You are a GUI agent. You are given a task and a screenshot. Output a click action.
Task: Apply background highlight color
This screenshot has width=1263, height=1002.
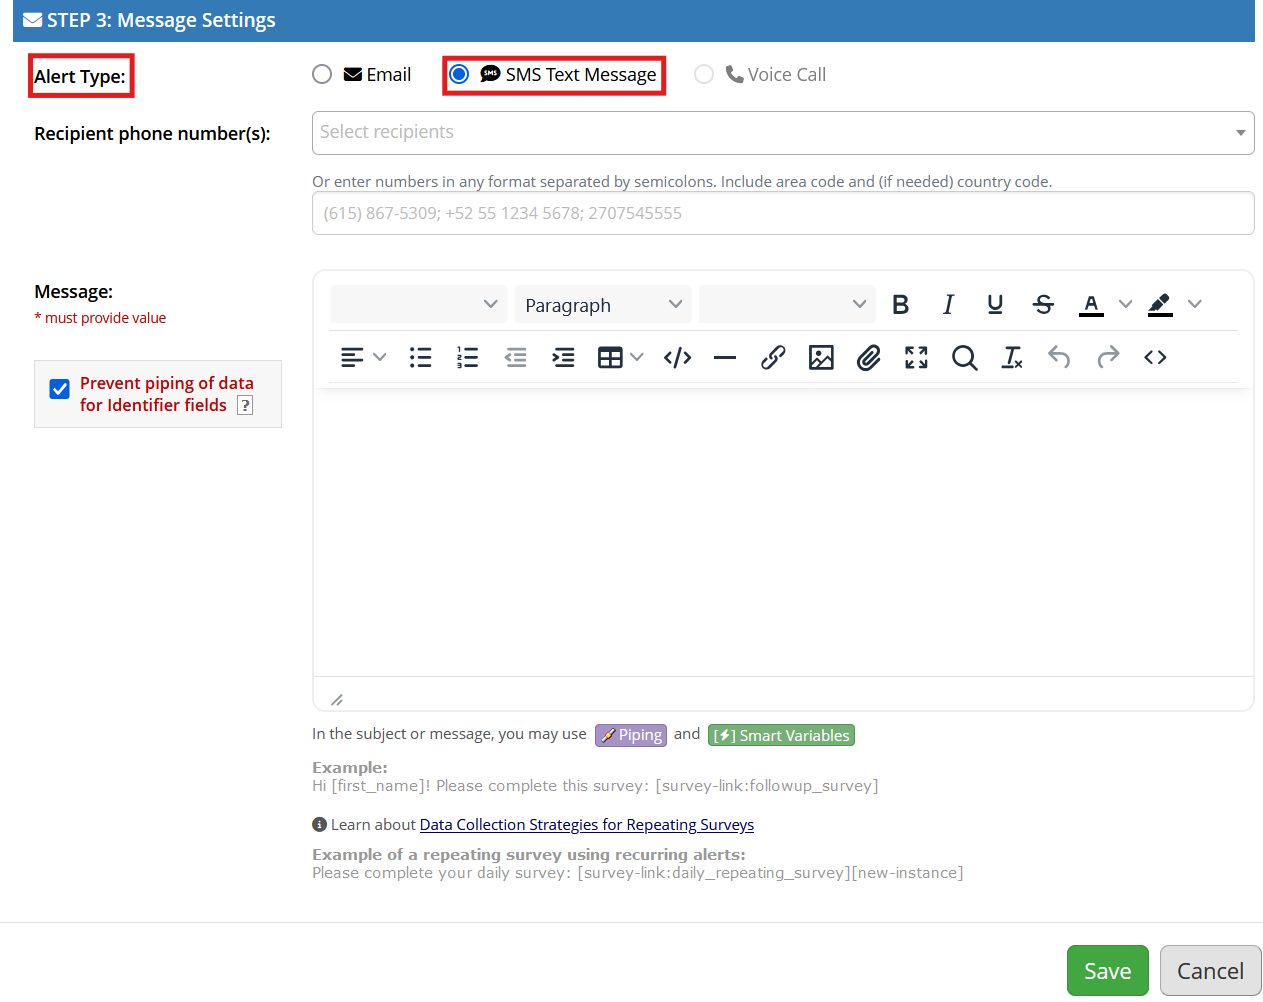pyautogui.click(x=1160, y=305)
